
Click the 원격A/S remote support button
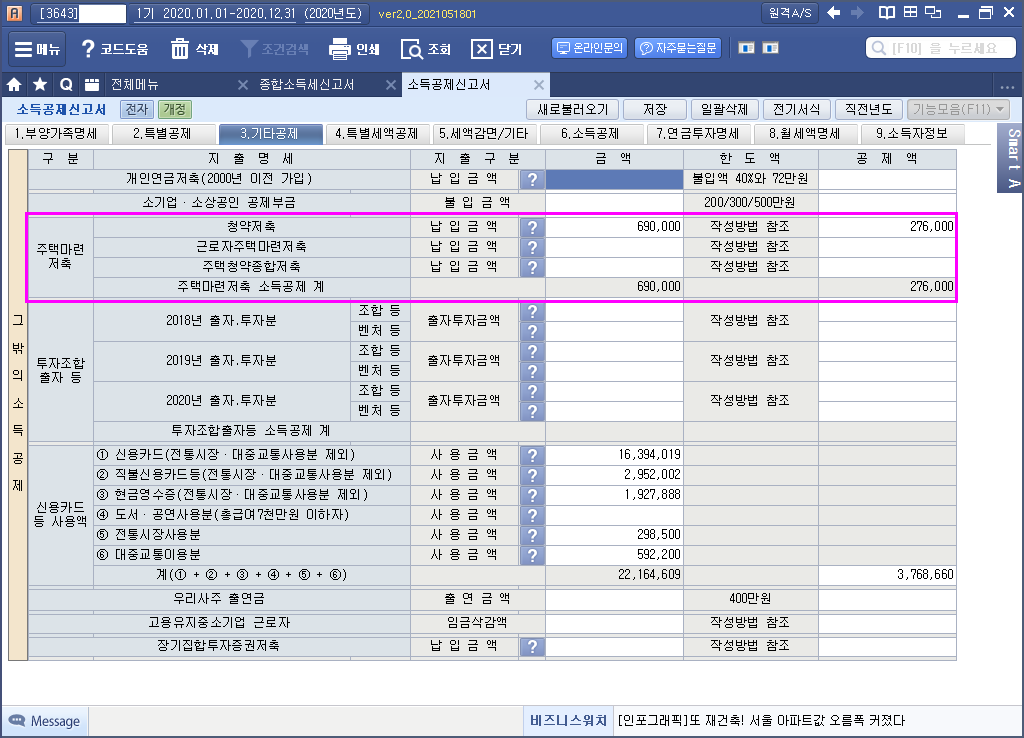click(790, 13)
